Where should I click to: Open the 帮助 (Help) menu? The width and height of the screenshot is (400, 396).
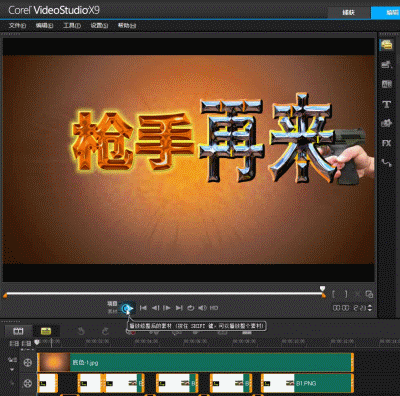(x=127, y=25)
